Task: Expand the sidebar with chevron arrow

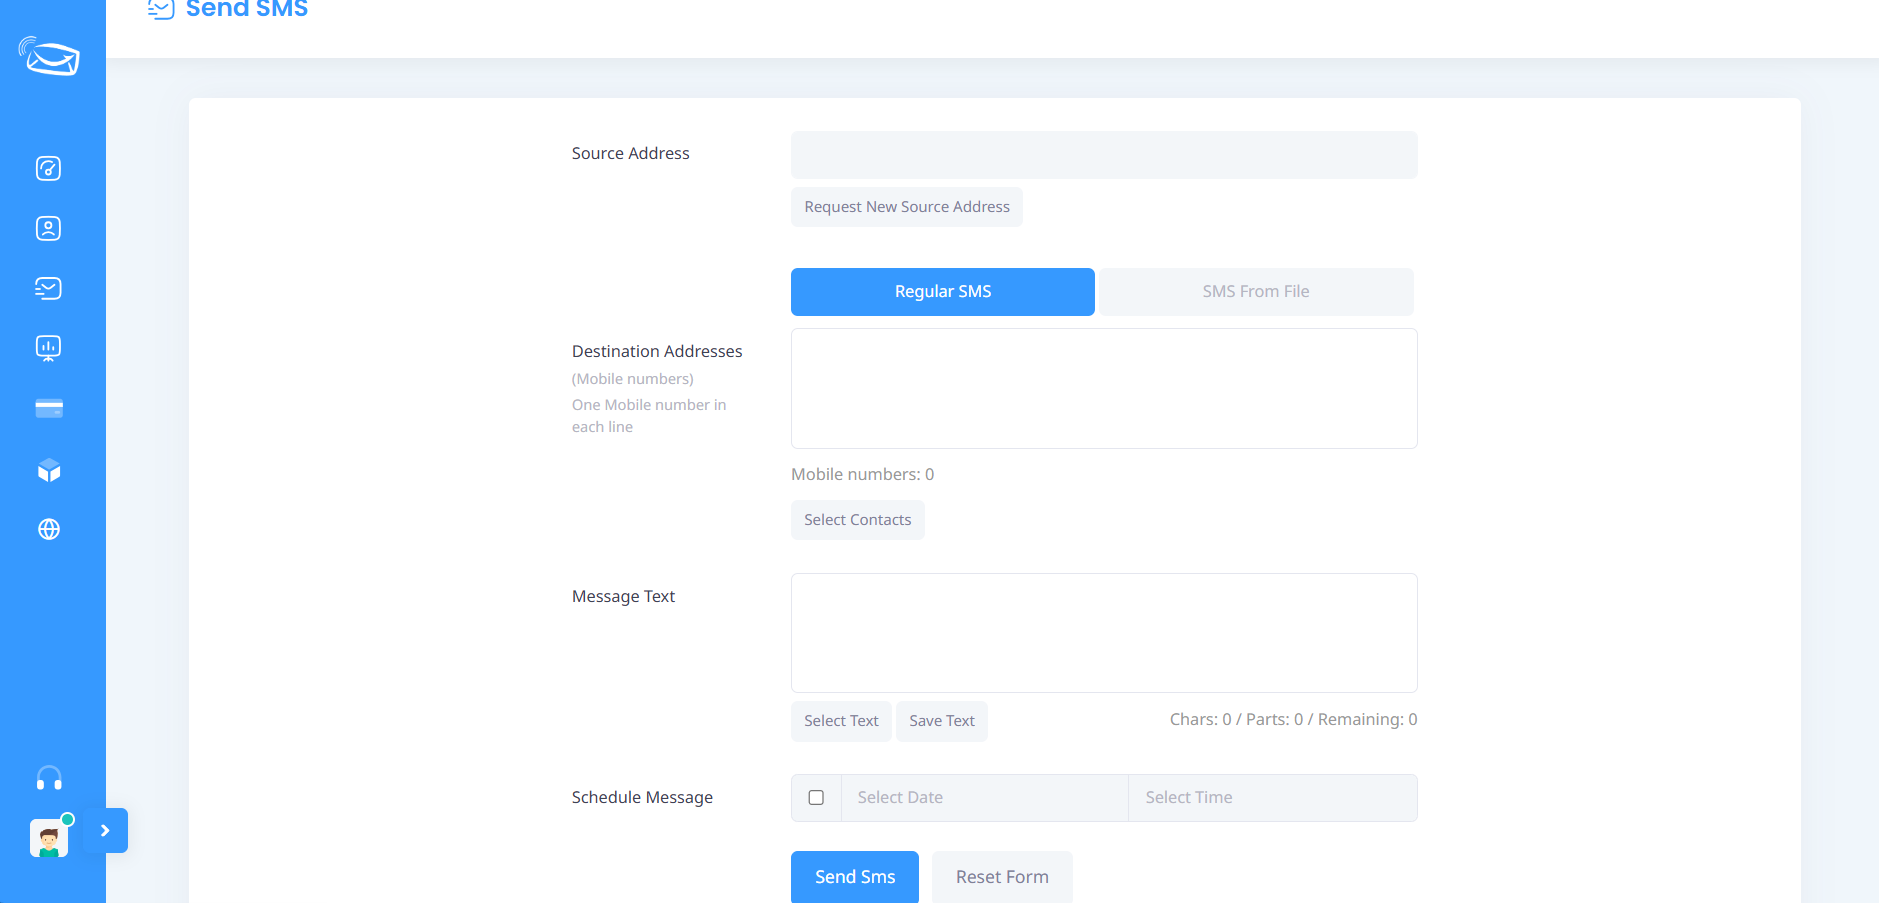Action: click(x=106, y=830)
